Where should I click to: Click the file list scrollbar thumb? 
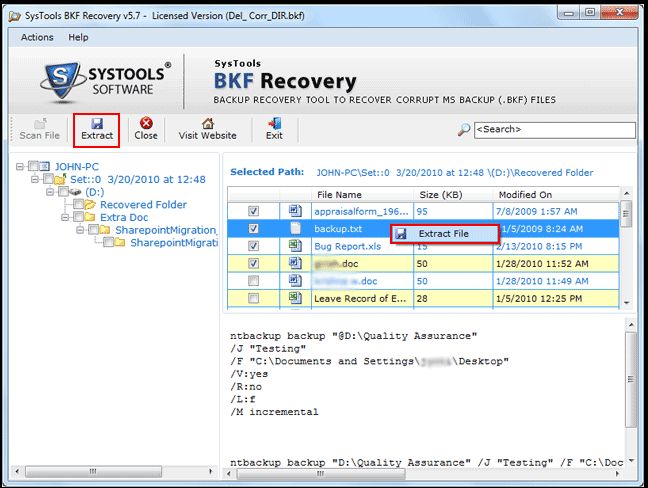click(627, 214)
